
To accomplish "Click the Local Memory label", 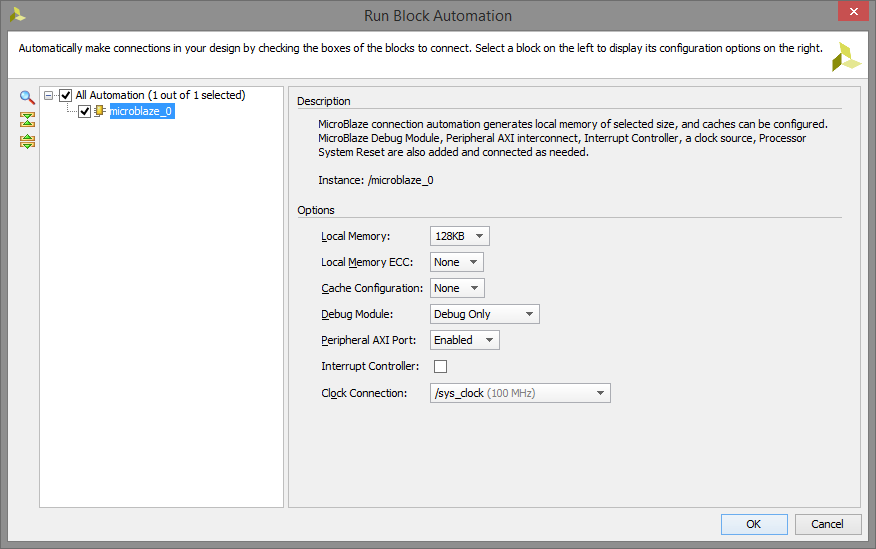I will pyautogui.click(x=355, y=236).
